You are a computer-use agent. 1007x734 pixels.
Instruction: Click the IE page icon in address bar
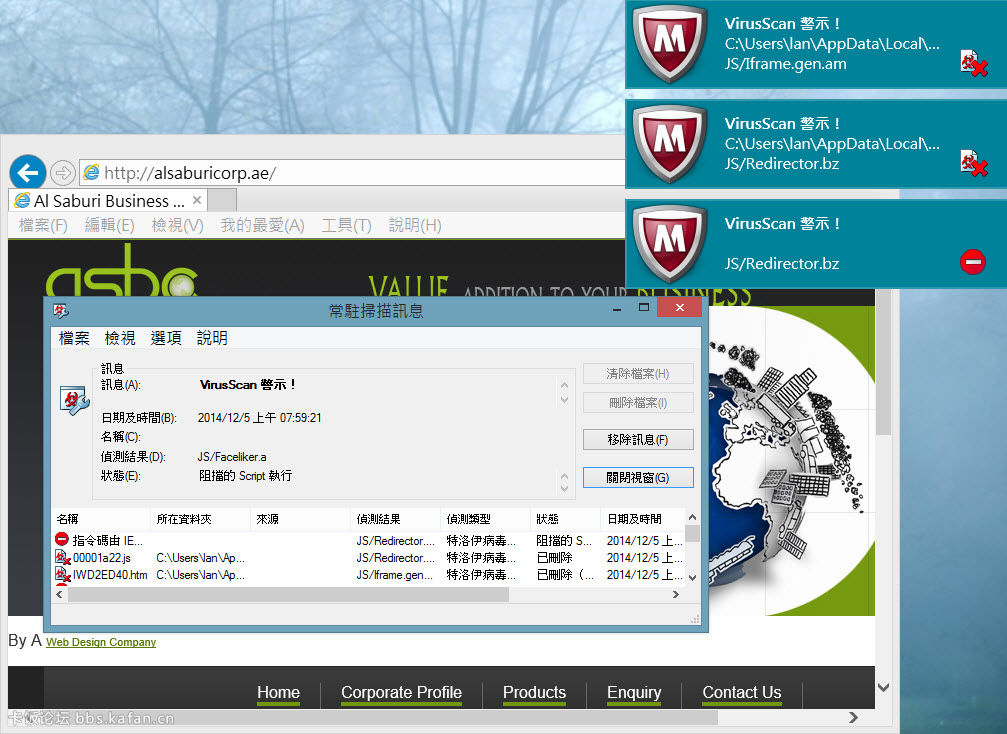coord(92,172)
